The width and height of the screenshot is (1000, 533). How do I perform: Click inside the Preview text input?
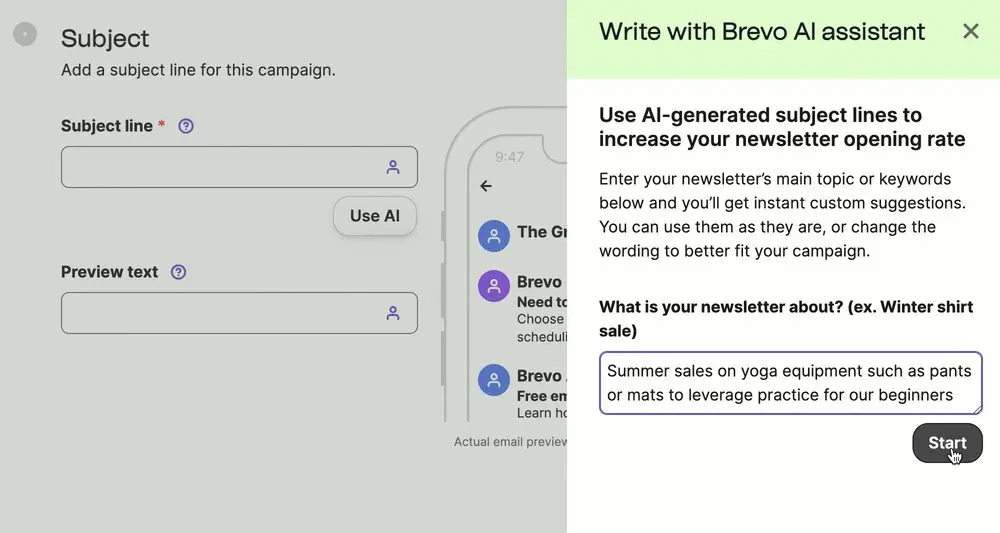click(x=220, y=313)
